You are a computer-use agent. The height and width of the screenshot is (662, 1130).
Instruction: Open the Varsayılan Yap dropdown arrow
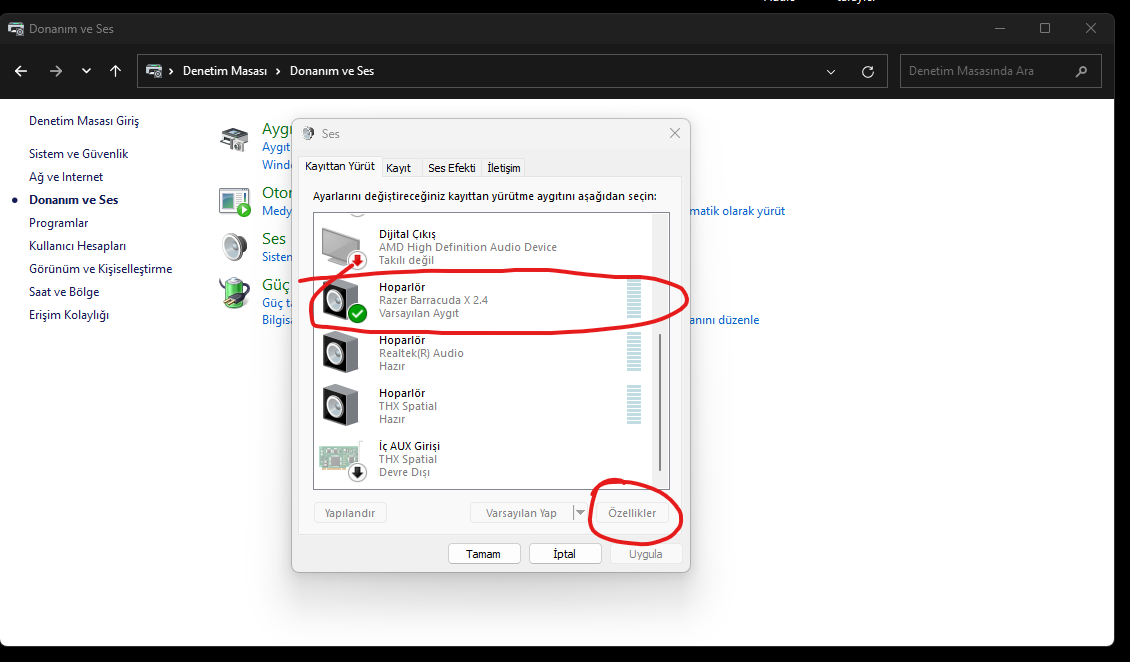tap(579, 513)
